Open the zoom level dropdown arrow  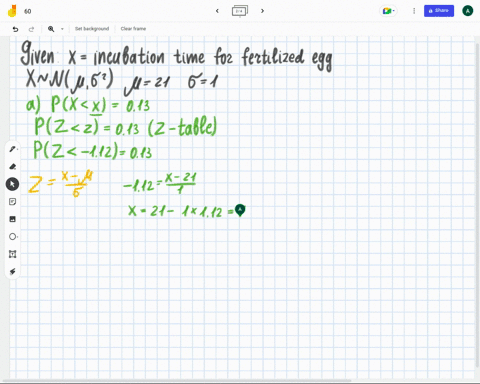[x=62, y=29]
